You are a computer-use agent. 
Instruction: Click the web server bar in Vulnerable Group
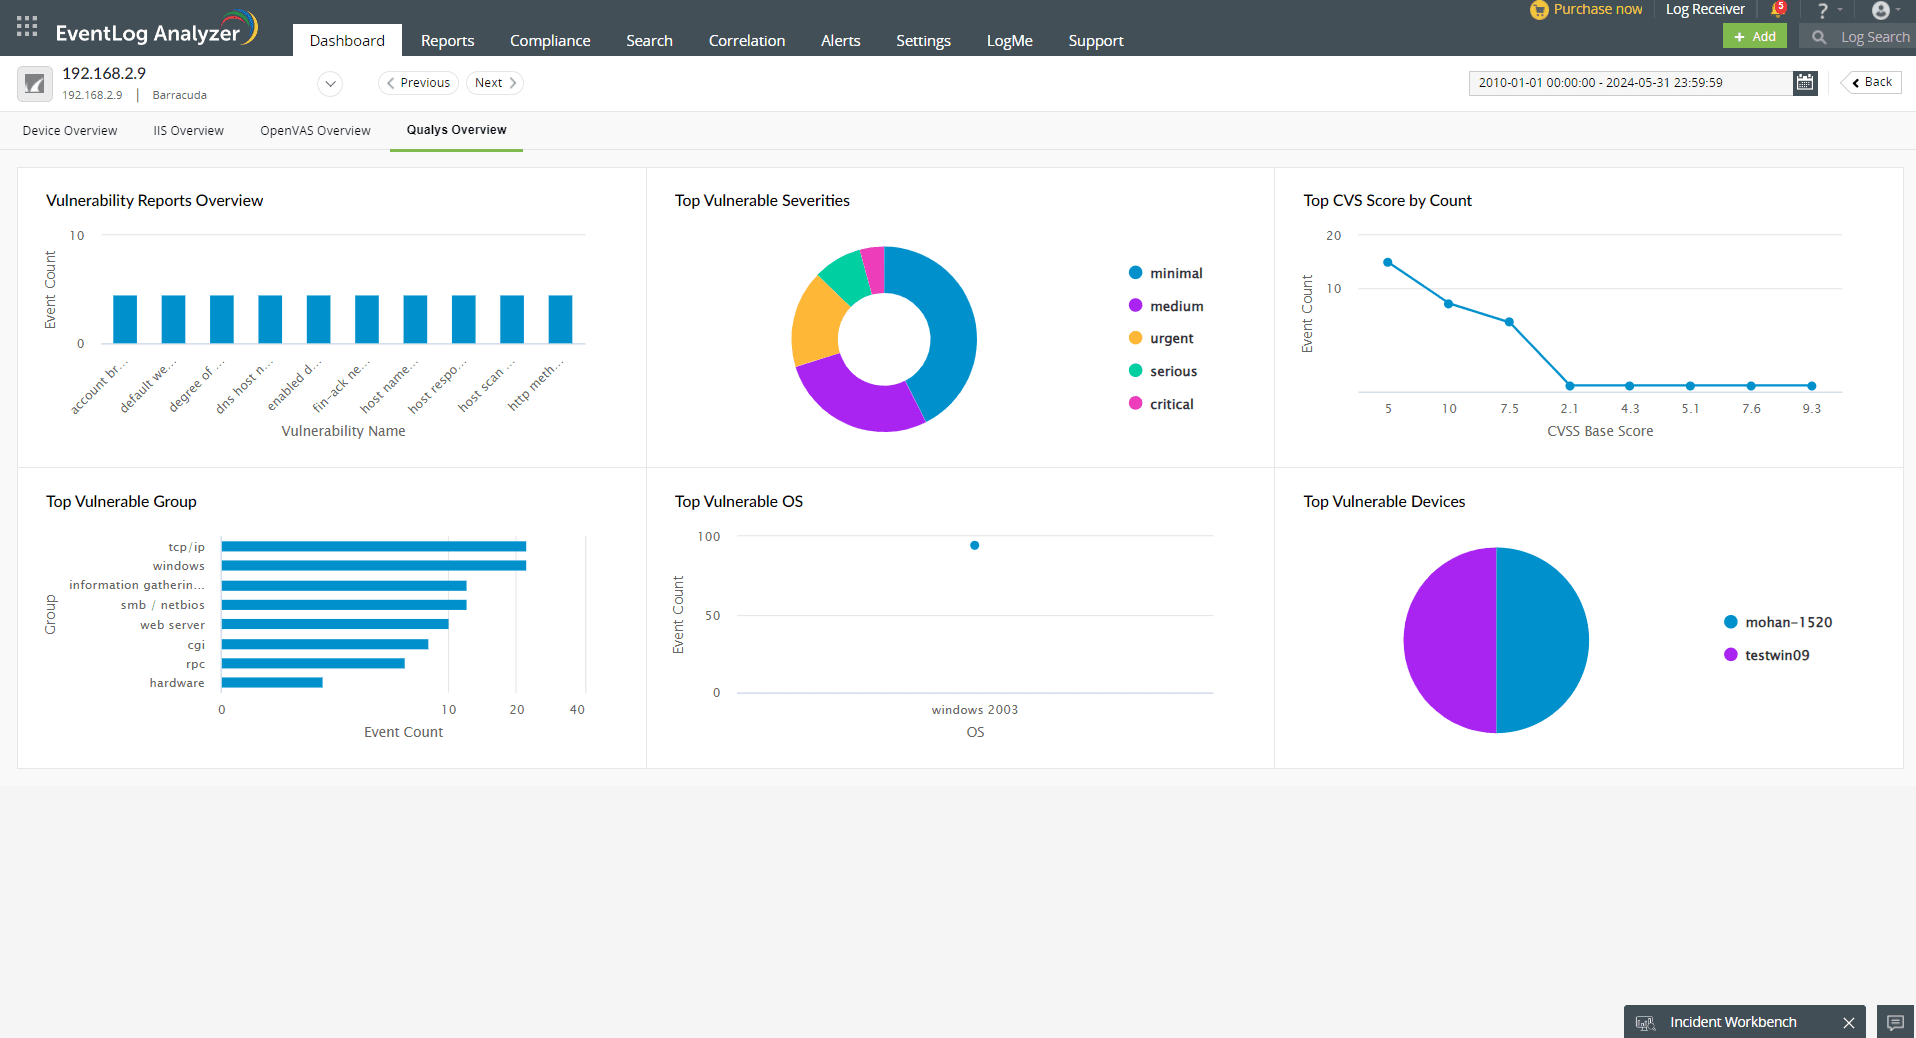(335, 624)
